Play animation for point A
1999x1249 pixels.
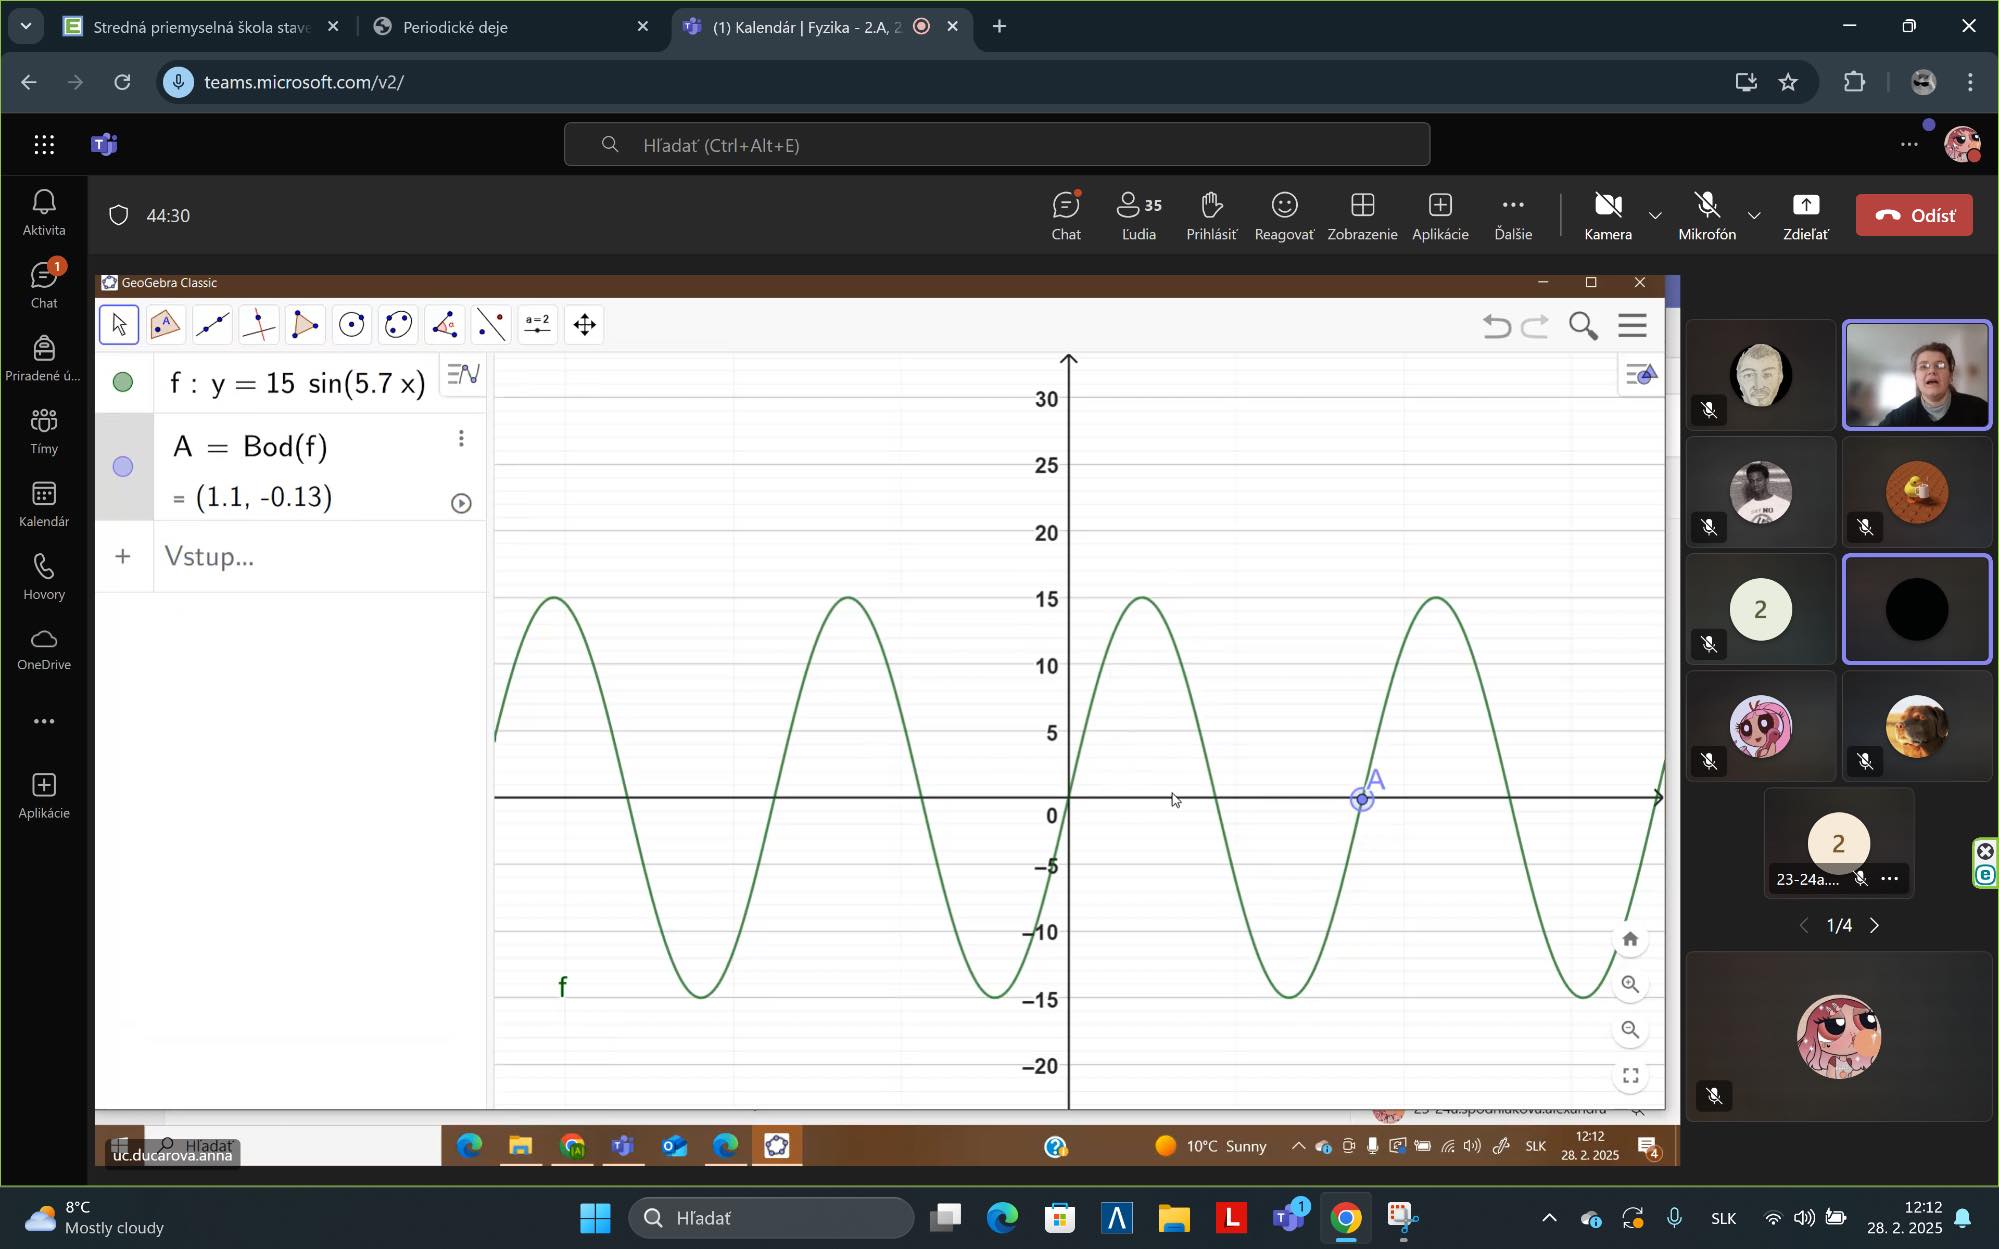point(461,503)
